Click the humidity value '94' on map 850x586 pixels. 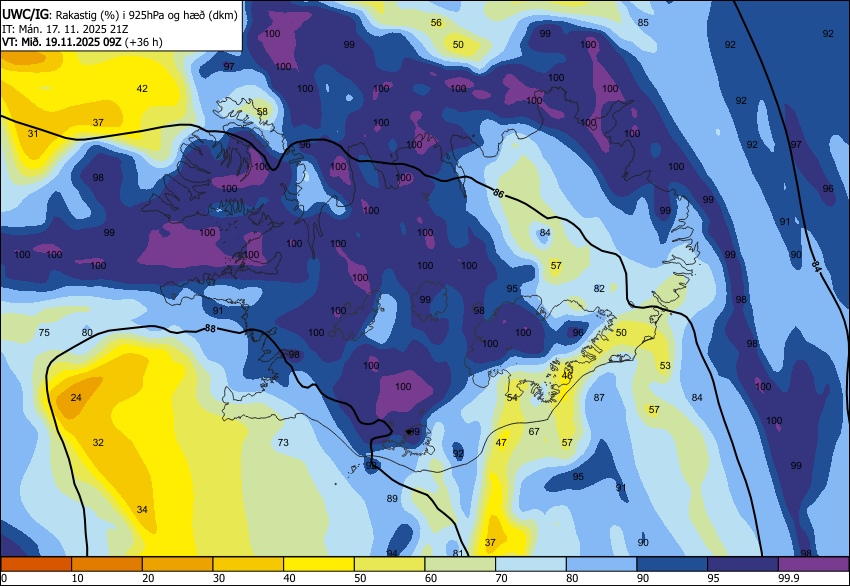[392, 553]
